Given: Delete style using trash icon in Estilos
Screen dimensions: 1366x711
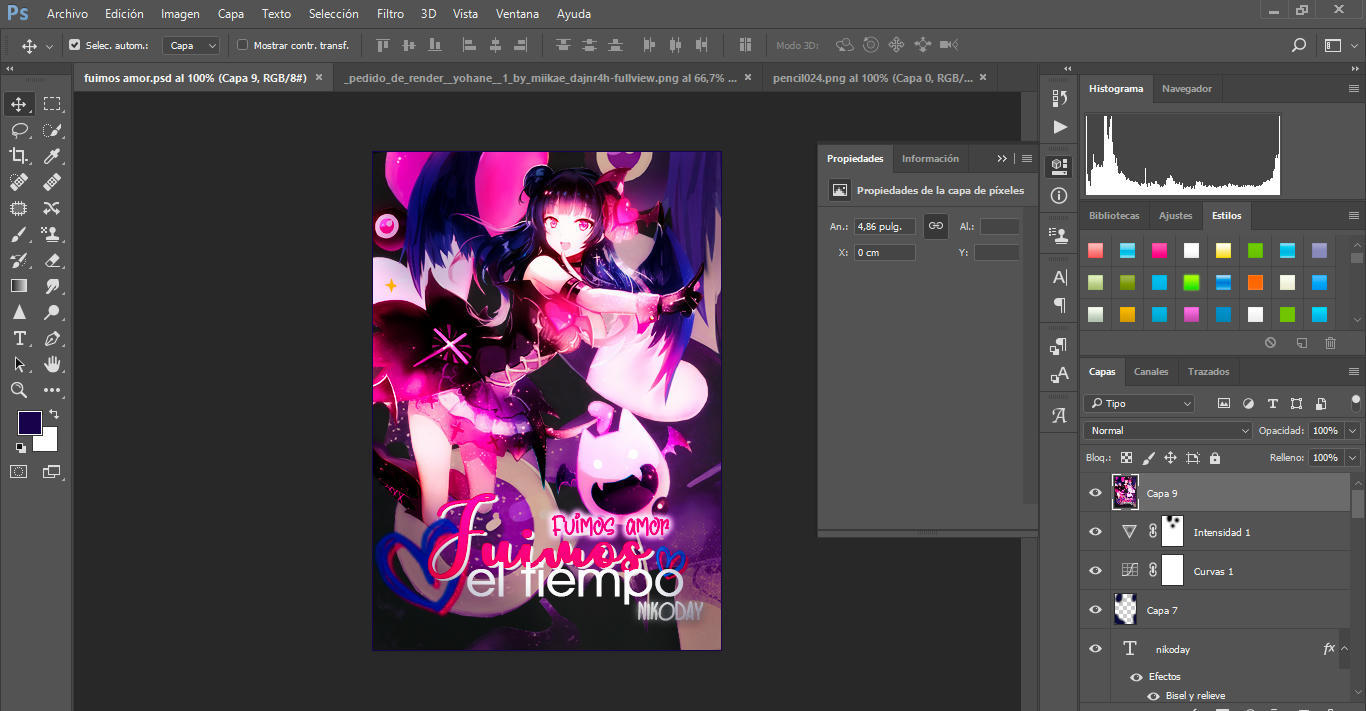Looking at the screenshot, I should [x=1330, y=343].
